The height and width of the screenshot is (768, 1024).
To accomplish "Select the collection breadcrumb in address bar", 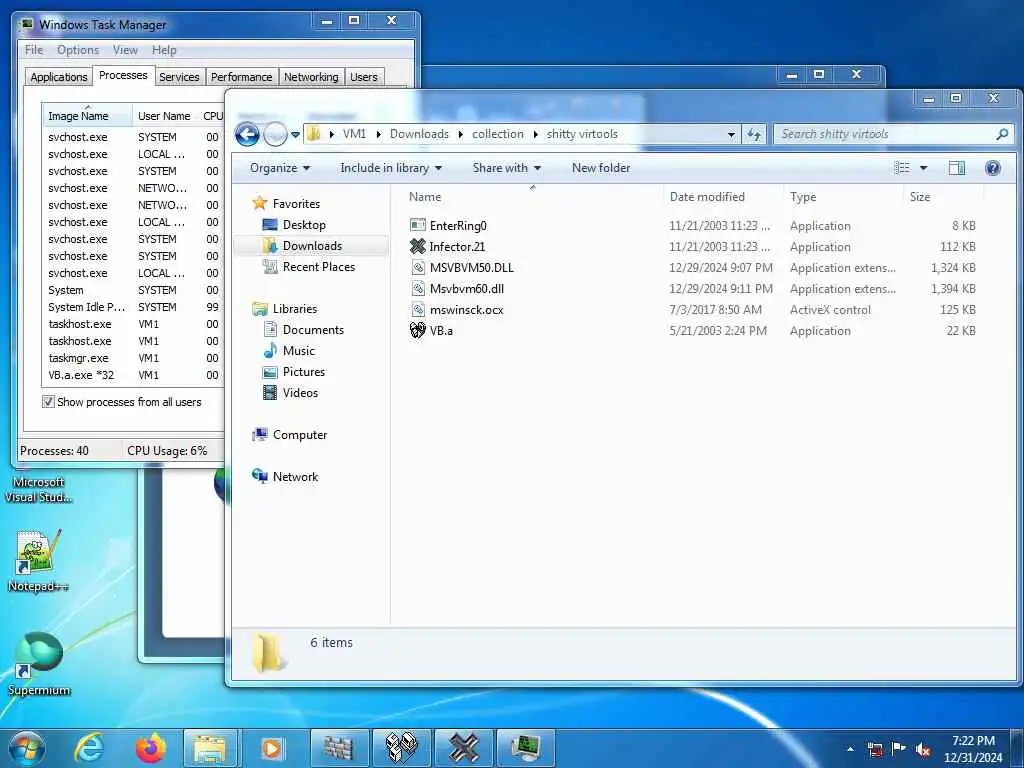I will pos(498,134).
